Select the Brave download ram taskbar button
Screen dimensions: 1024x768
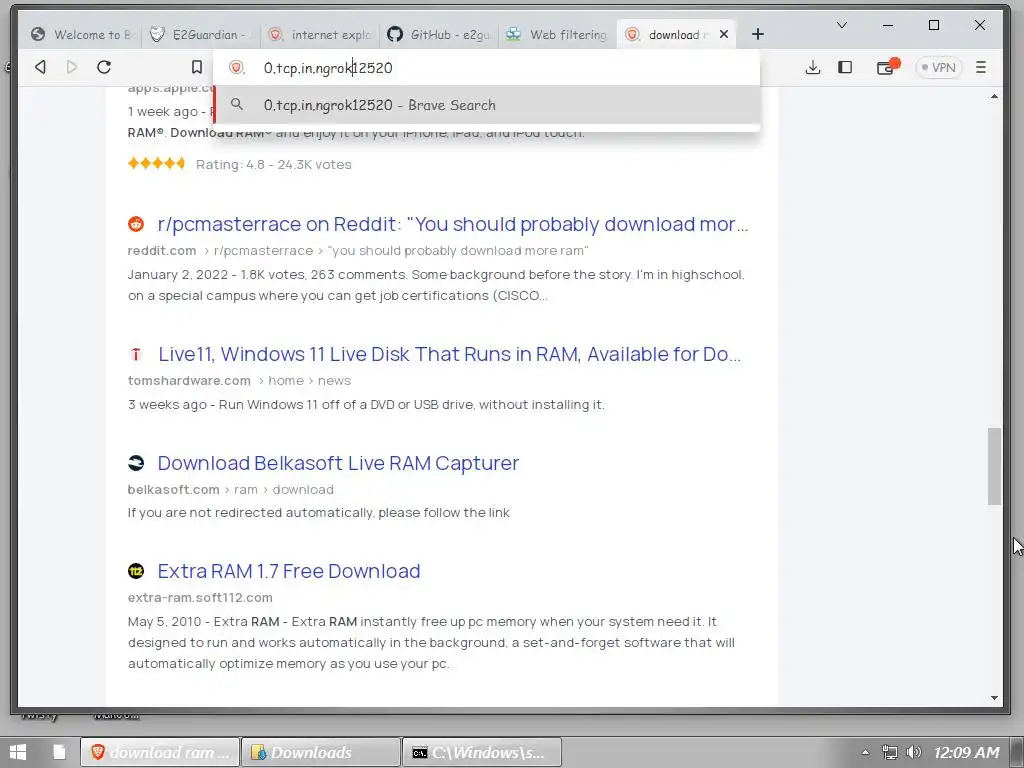tap(159, 752)
